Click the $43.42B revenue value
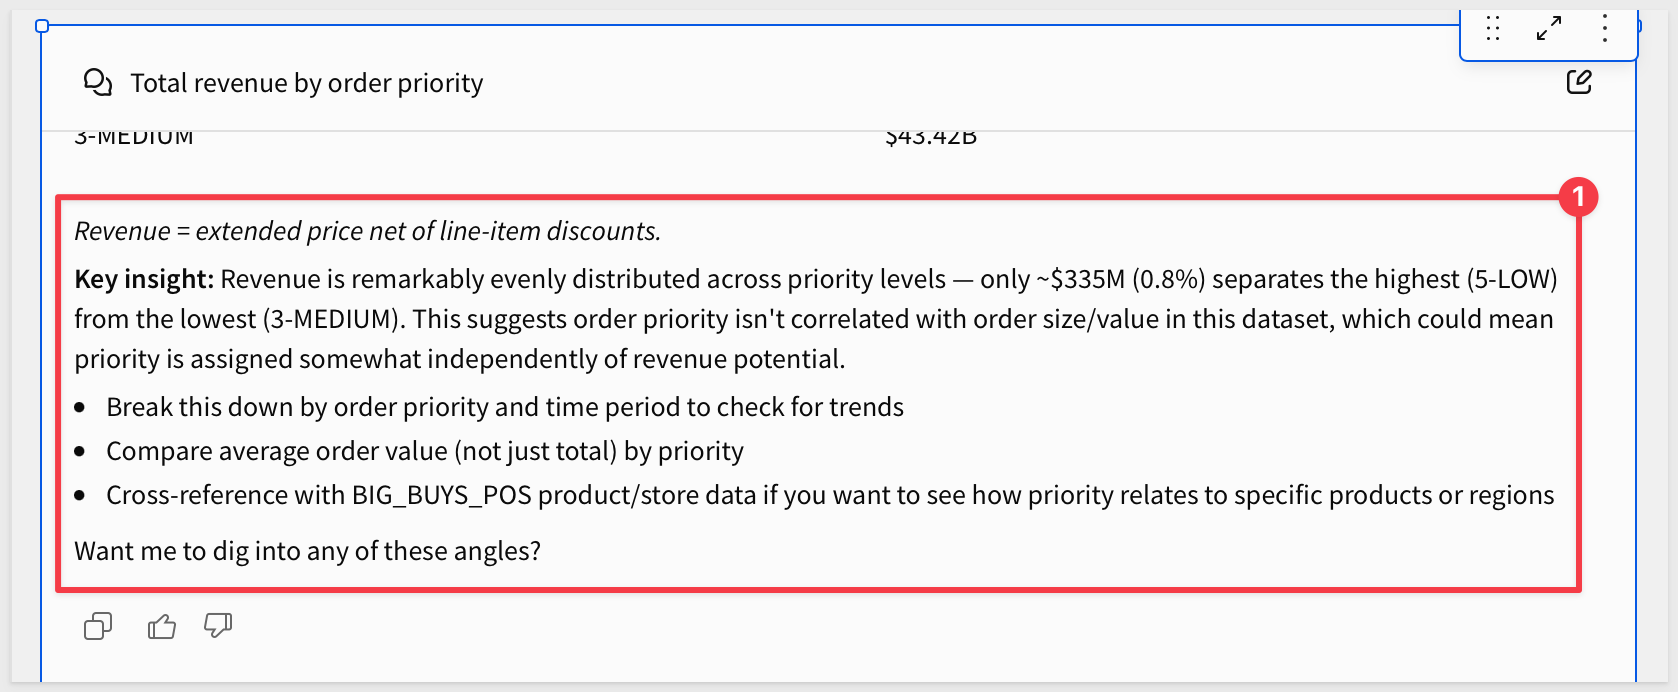 click(x=931, y=138)
